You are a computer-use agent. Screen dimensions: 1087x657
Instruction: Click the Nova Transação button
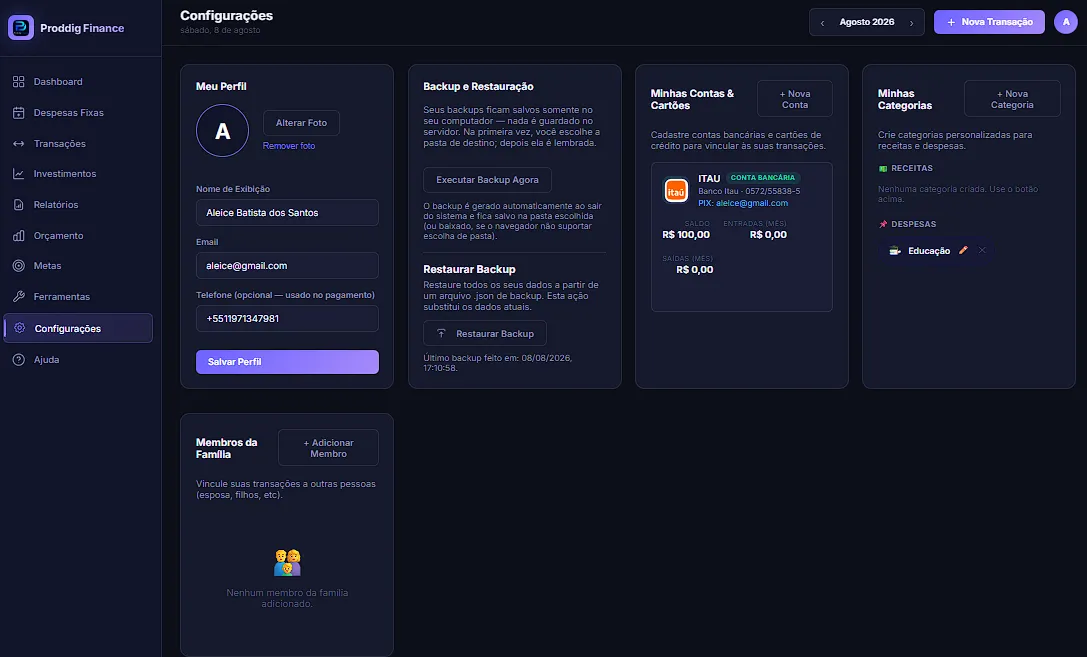click(x=989, y=22)
